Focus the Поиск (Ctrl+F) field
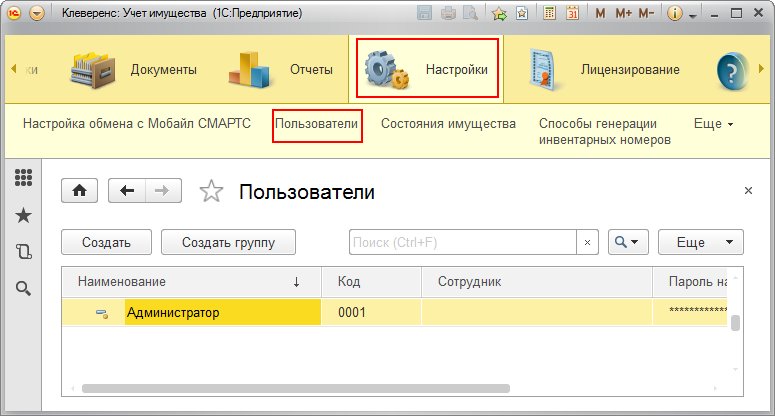Screen dimensions: 775x416 click(x=463, y=242)
